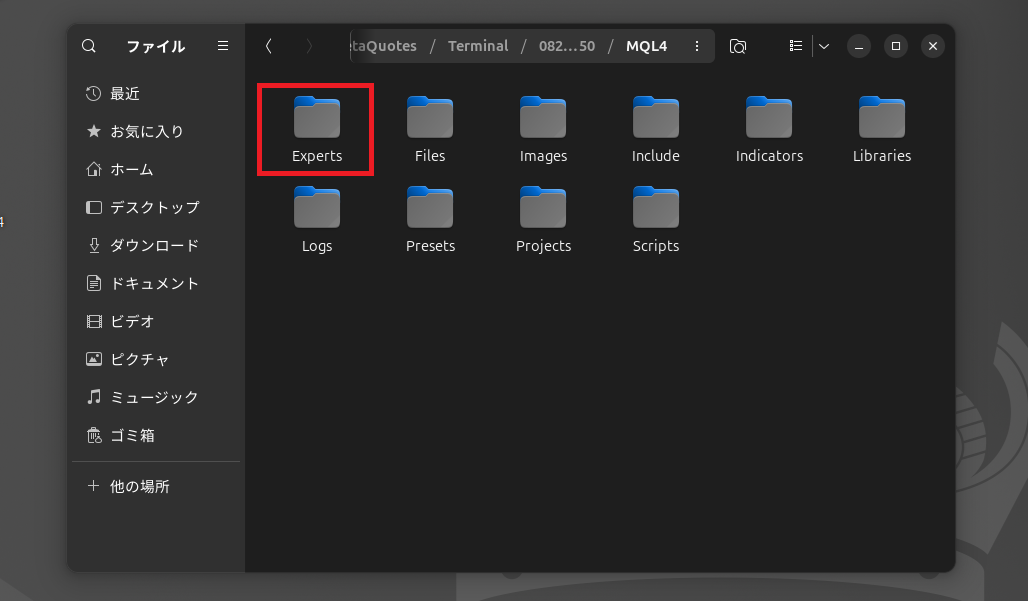Open the Trash sidebar entry
The width and height of the screenshot is (1028, 601).
(132, 436)
